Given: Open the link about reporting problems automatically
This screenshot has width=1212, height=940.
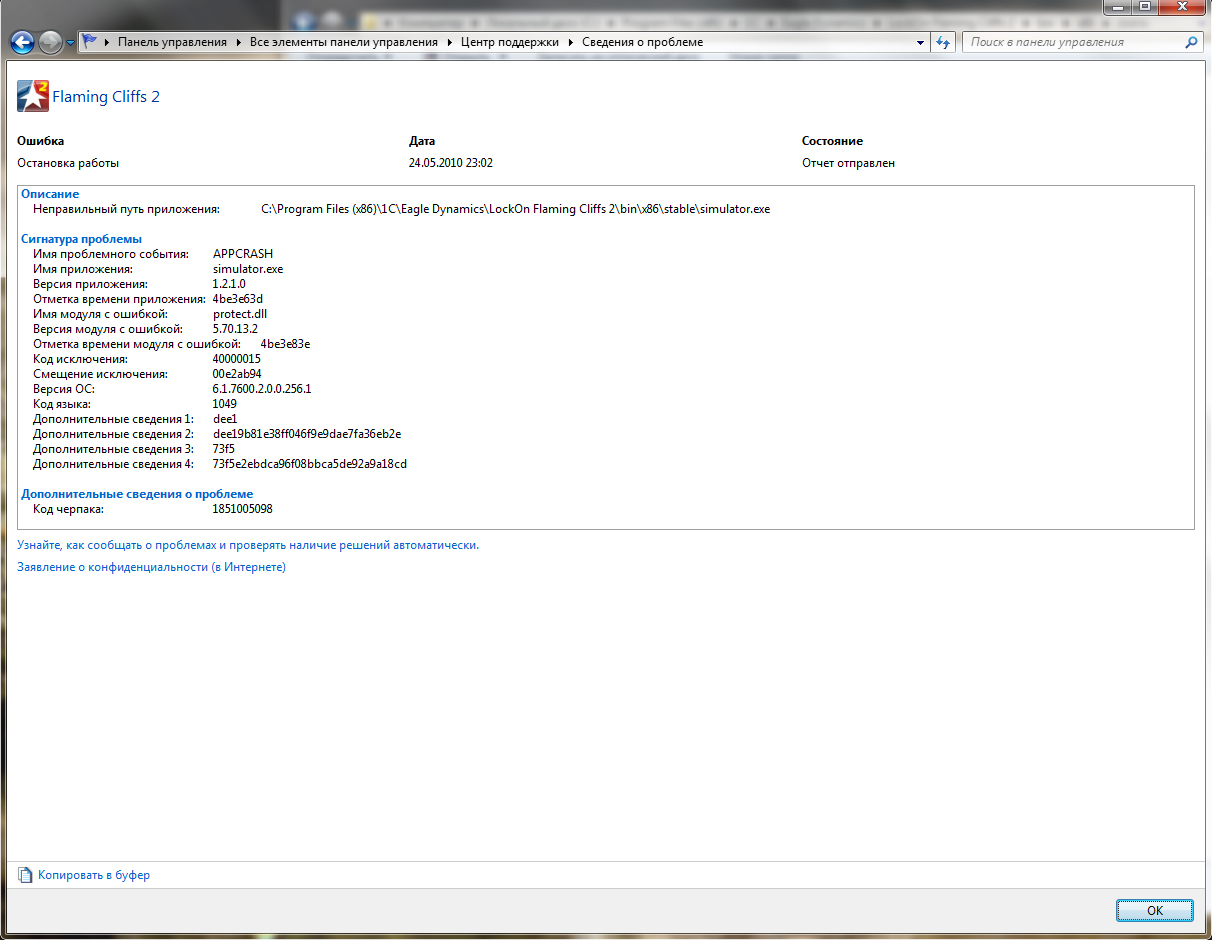Looking at the screenshot, I should click(x=248, y=546).
